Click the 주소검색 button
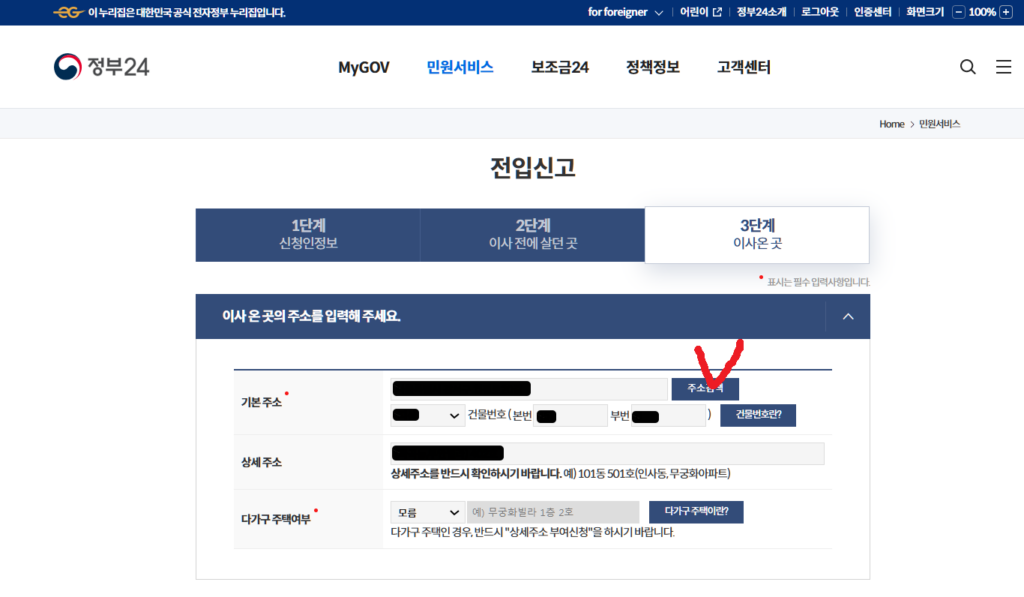The width and height of the screenshot is (1024, 597). [x=705, y=389]
